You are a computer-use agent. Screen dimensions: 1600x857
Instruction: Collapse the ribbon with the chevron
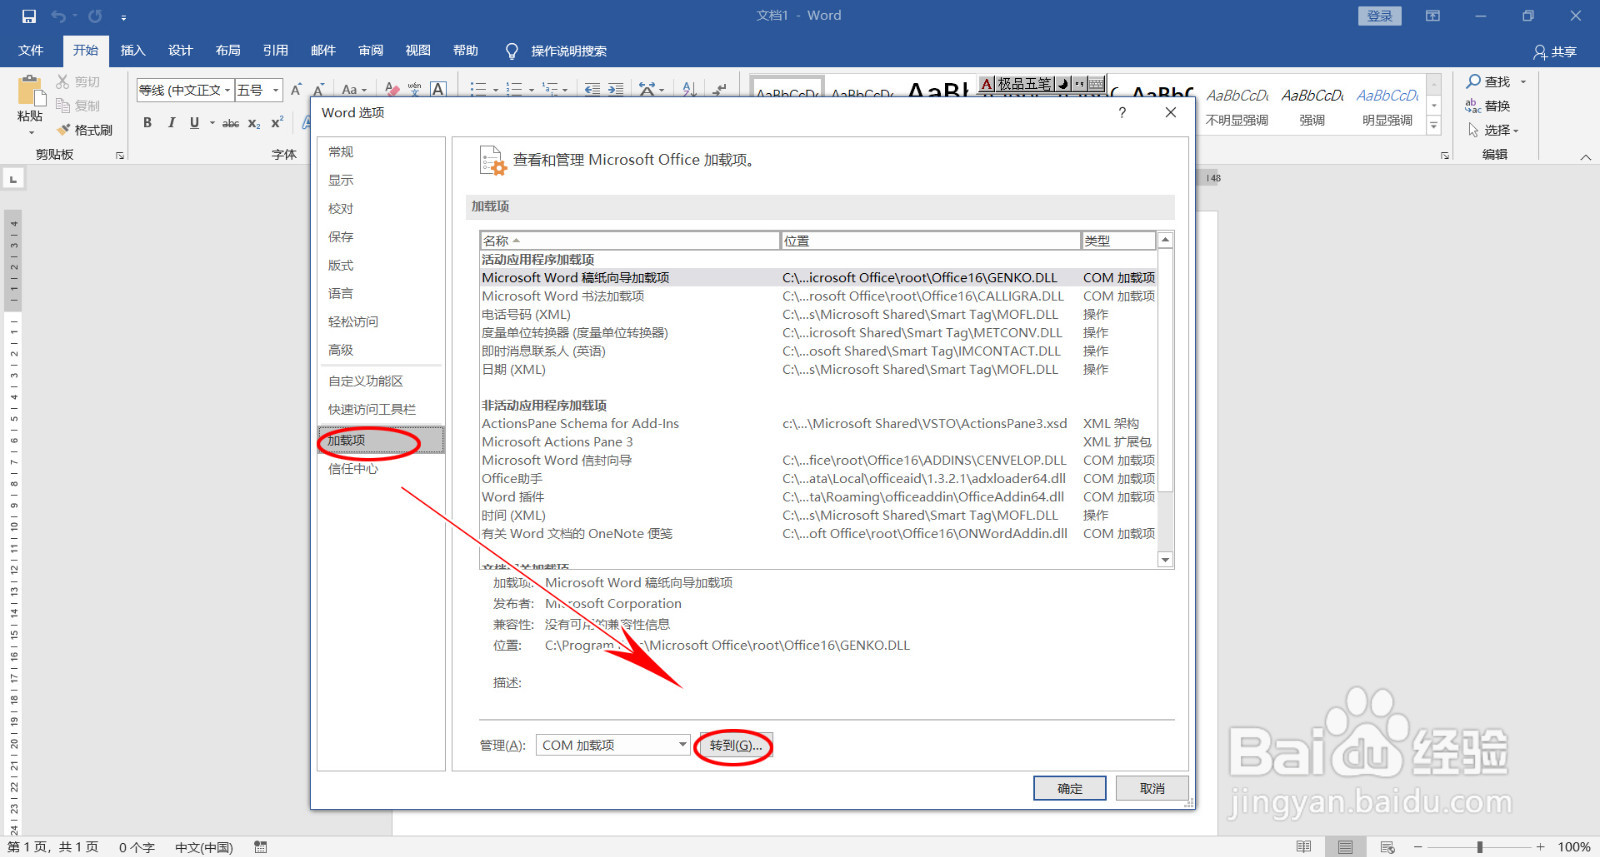pyautogui.click(x=1585, y=156)
